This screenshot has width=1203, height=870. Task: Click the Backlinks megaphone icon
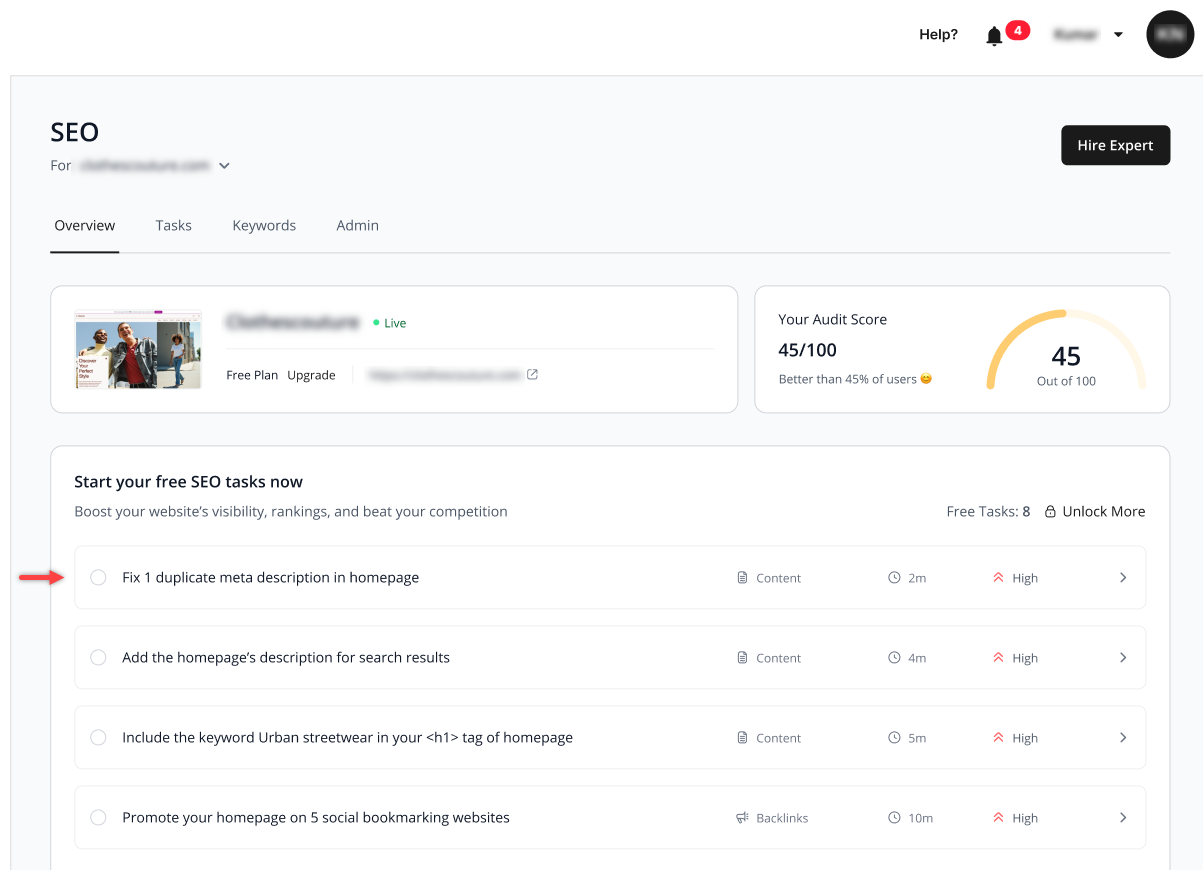click(742, 818)
